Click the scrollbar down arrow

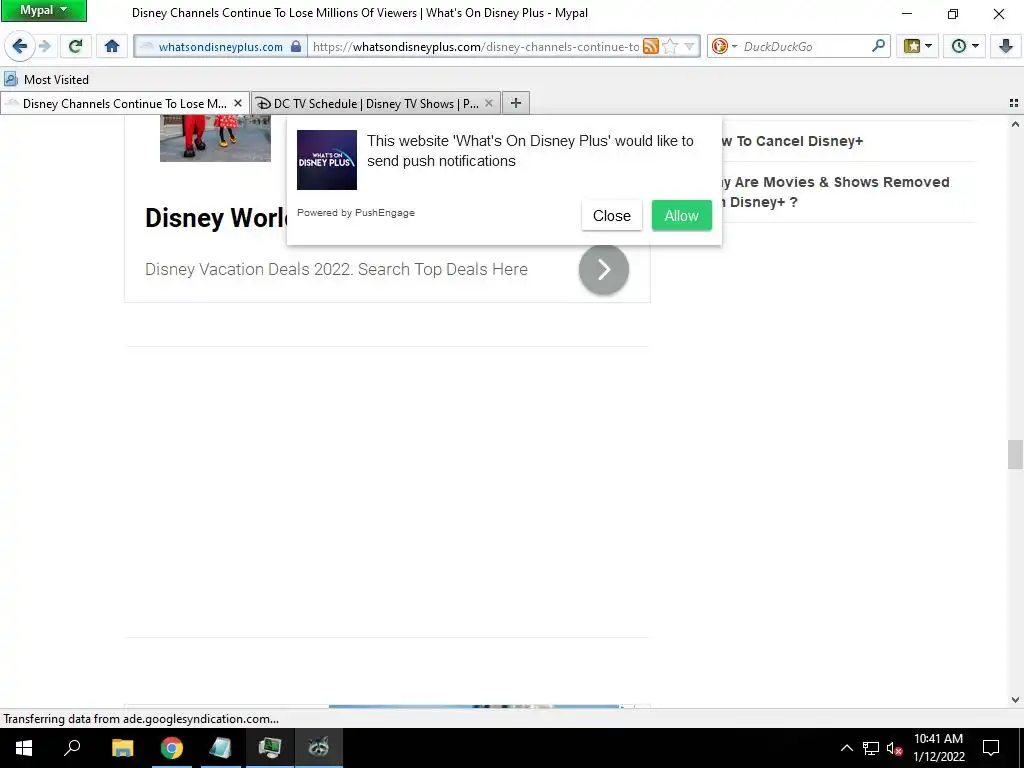tap(1015, 700)
